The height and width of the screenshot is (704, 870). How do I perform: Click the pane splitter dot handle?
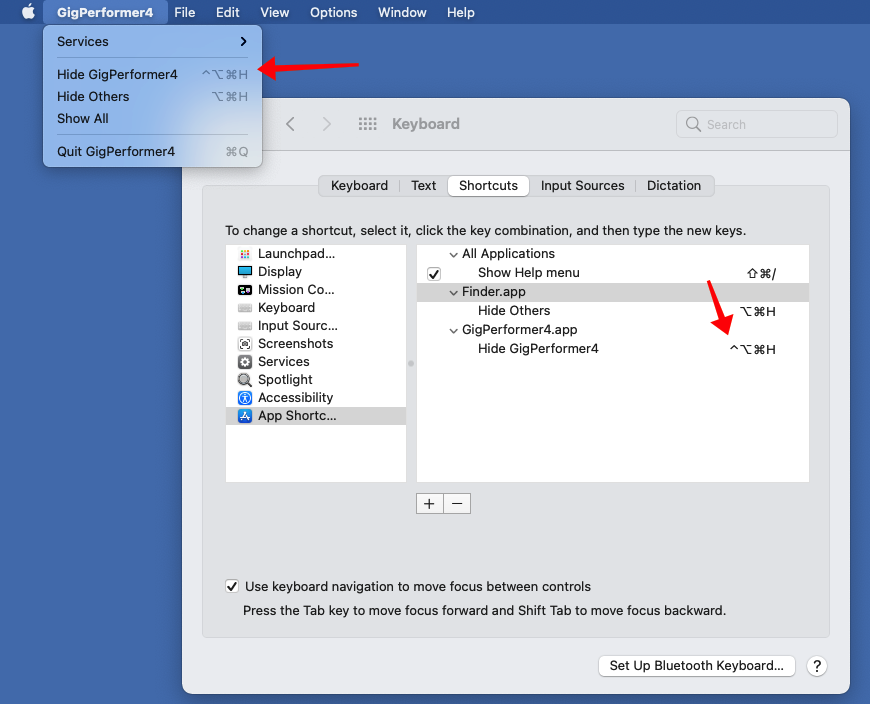(411, 363)
